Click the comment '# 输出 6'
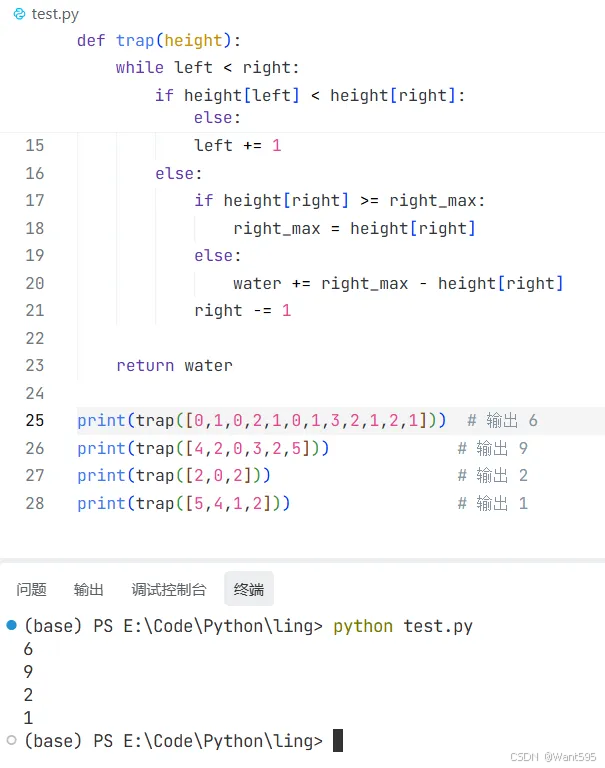Viewport: 605px width, 768px height. [x=503, y=420]
